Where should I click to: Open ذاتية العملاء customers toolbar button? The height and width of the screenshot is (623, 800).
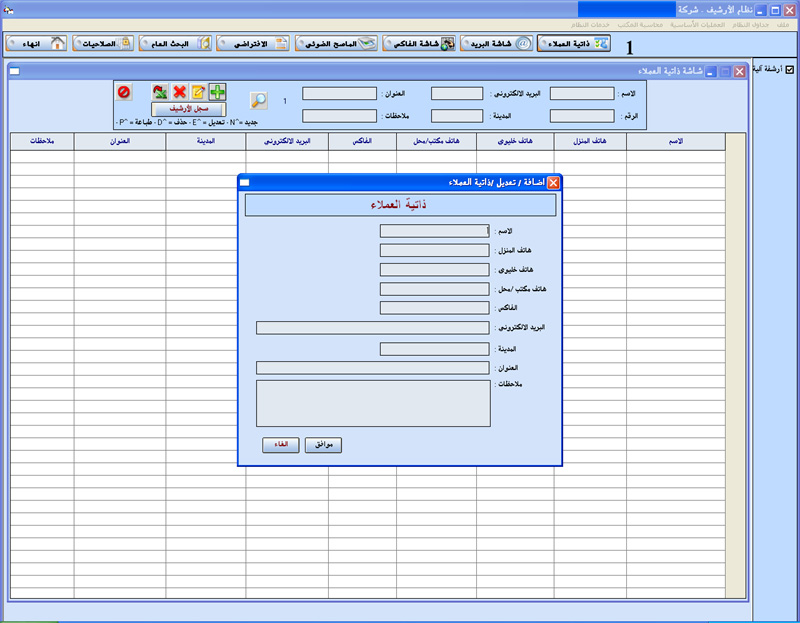click(573, 44)
